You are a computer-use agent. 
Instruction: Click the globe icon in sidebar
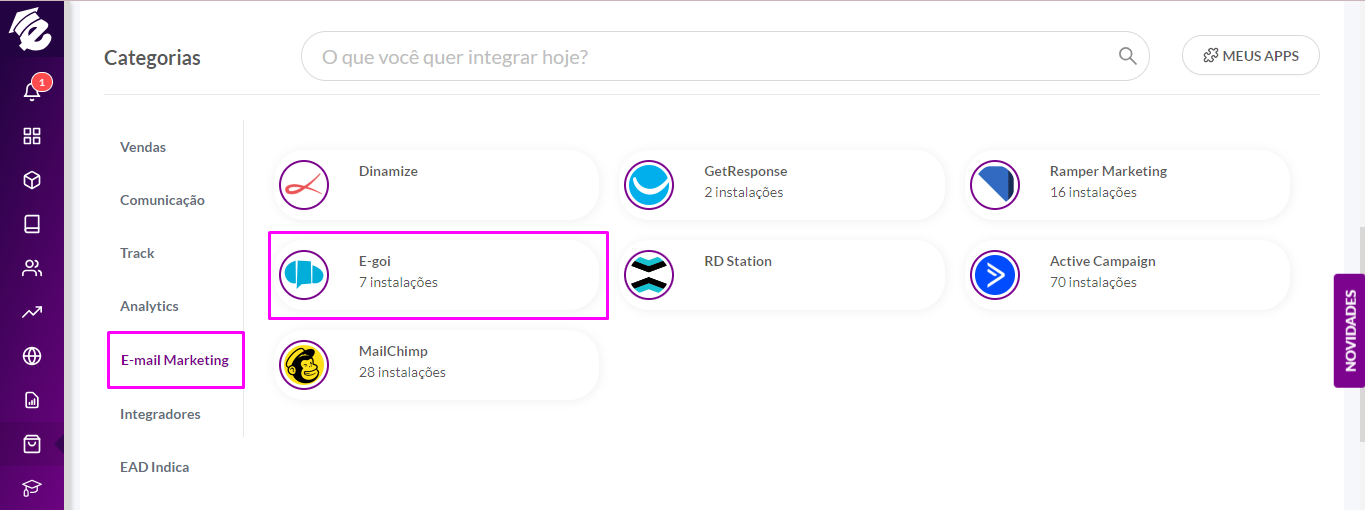point(32,356)
